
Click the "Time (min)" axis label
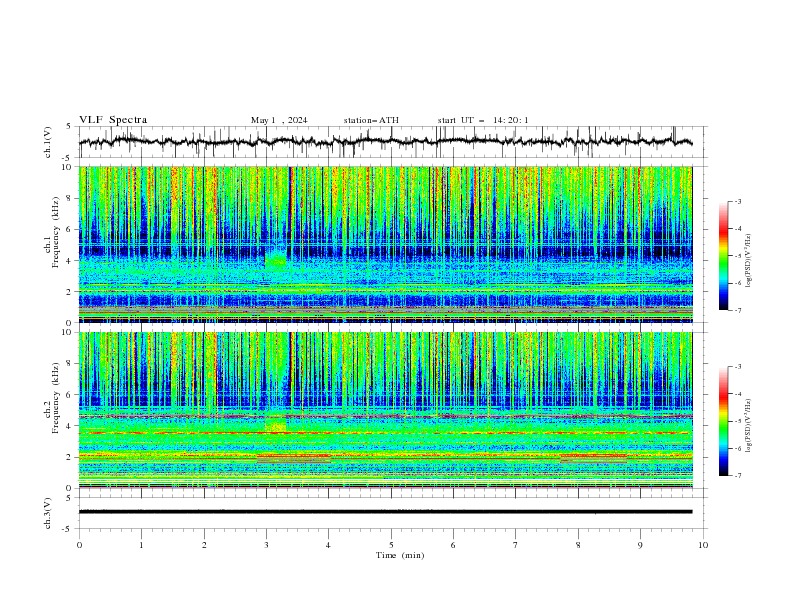tap(400, 555)
